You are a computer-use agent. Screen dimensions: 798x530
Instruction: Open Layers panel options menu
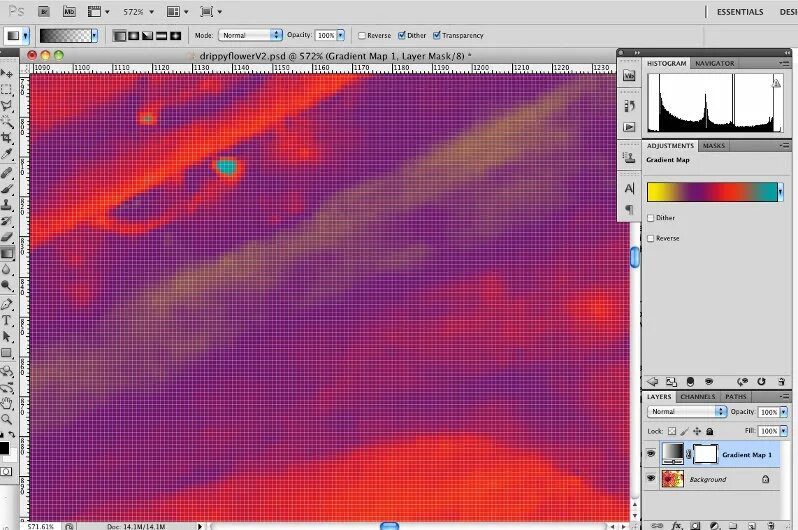[x=784, y=396]
